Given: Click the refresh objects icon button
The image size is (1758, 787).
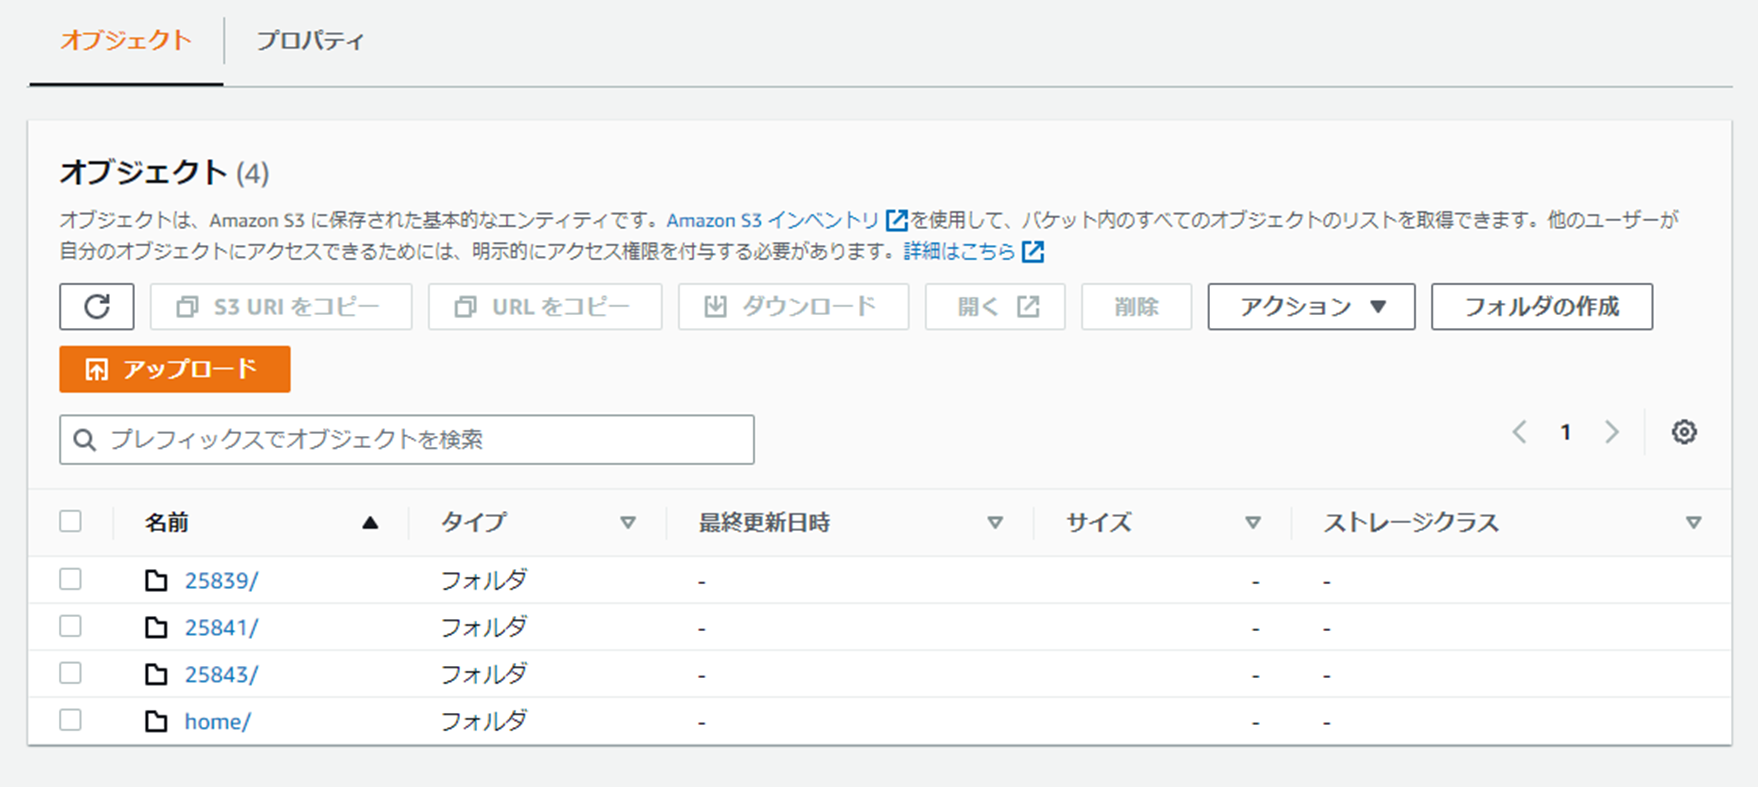Looking at the screenshot, I should [96, 306].
